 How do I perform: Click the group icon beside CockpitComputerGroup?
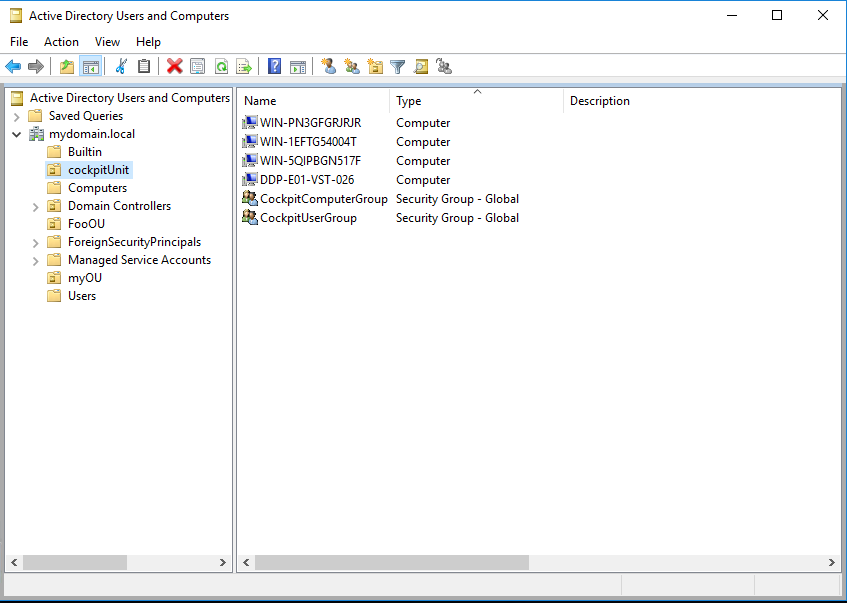[x=250, y=198]
